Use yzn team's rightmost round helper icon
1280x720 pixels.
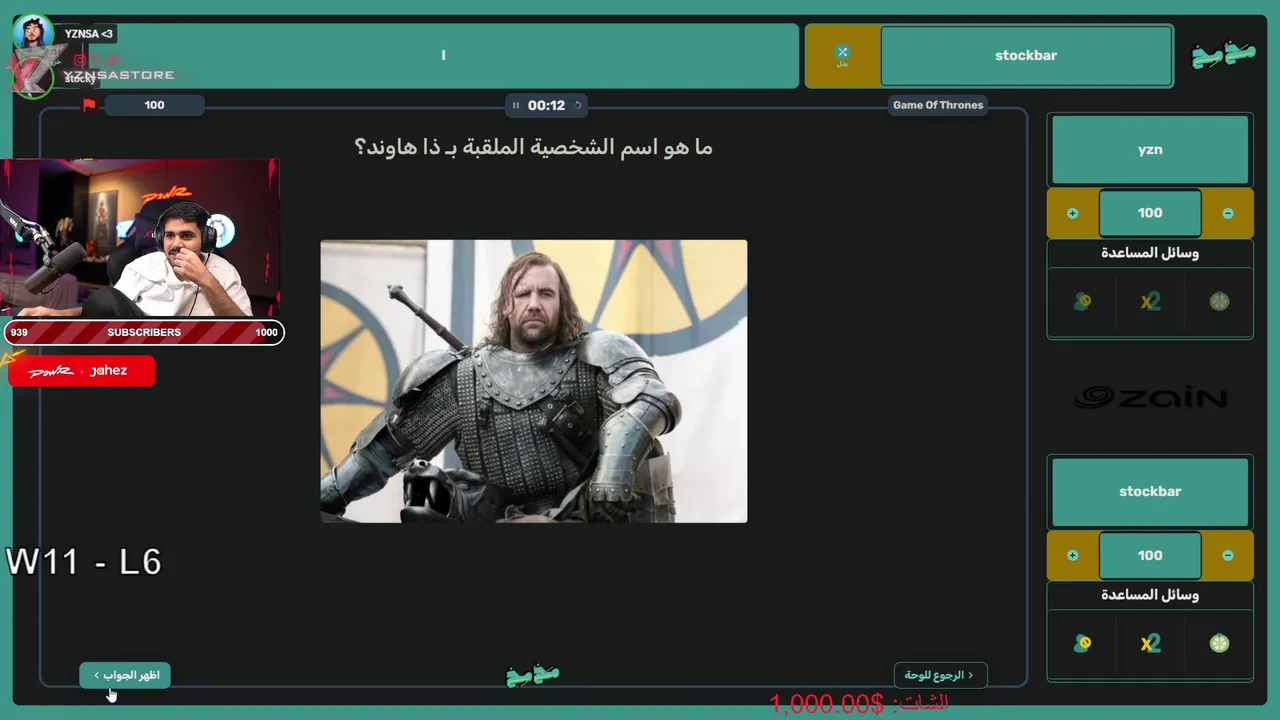(1219, 301)
